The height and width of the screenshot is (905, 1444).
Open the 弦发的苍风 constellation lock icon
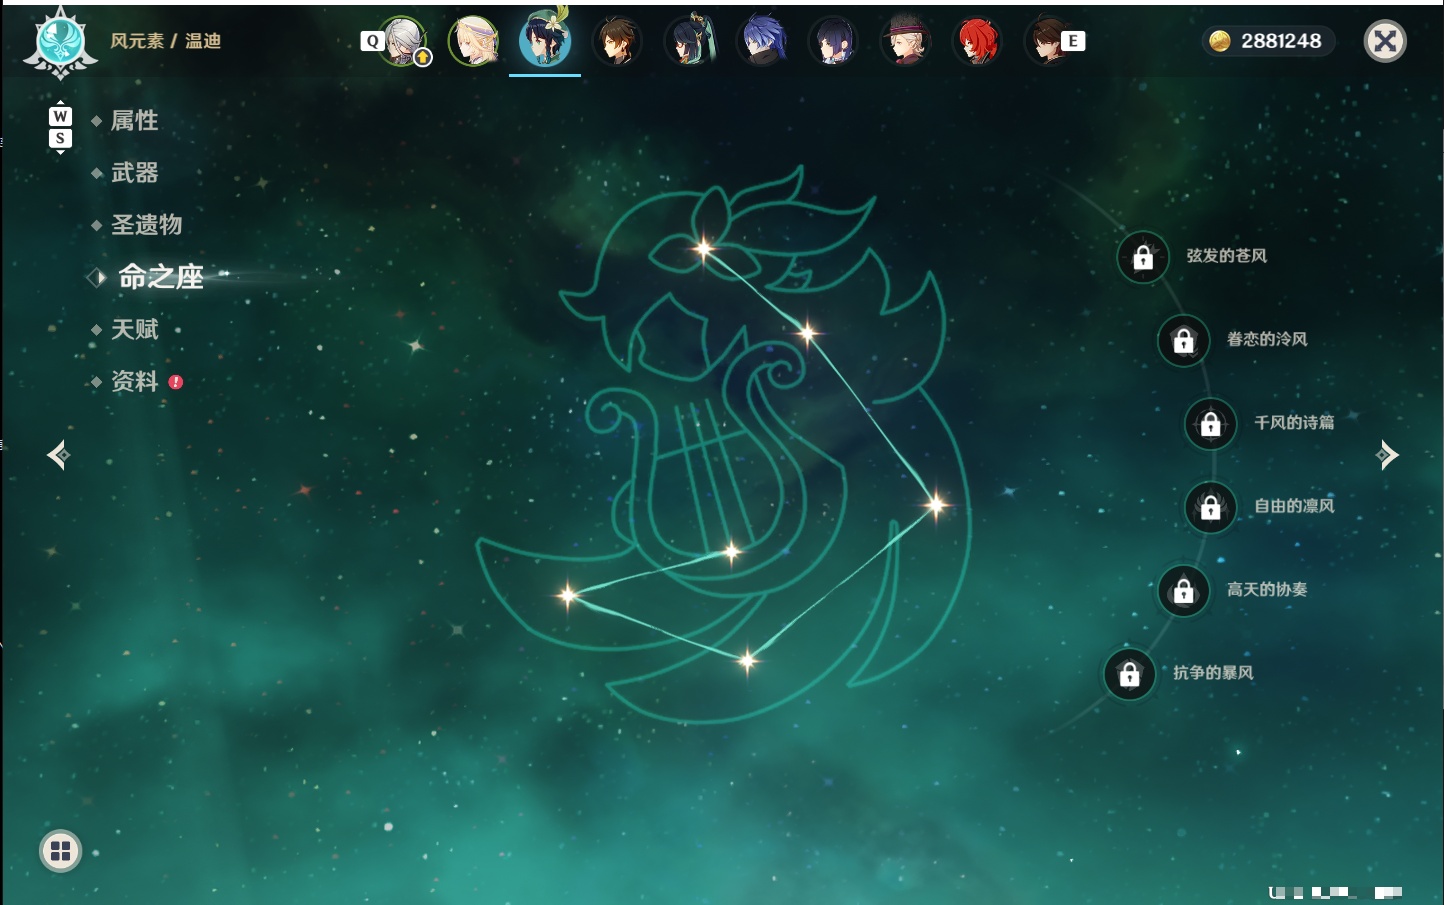(1143, 257)
